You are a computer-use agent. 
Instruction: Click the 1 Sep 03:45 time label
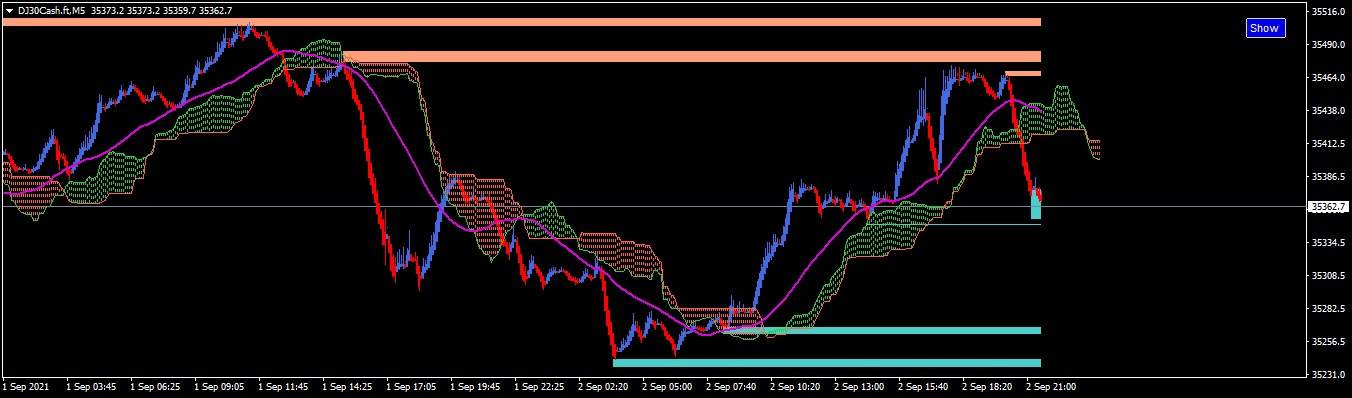92,385
